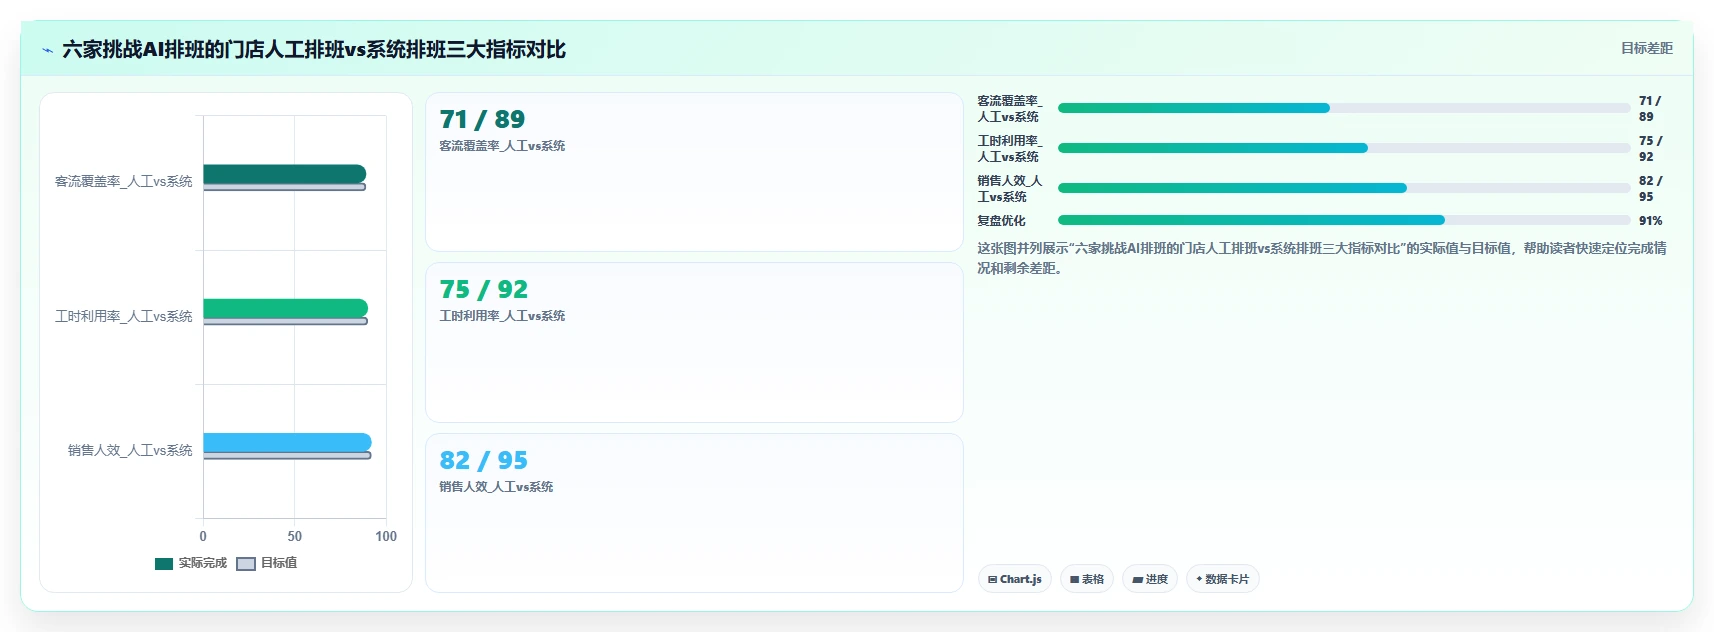Viewport: 1714px width, 632px height.
Task: Click the 客流覆盖率_人工vs系统 y-axis label in chart
Action: click(123, 181)
